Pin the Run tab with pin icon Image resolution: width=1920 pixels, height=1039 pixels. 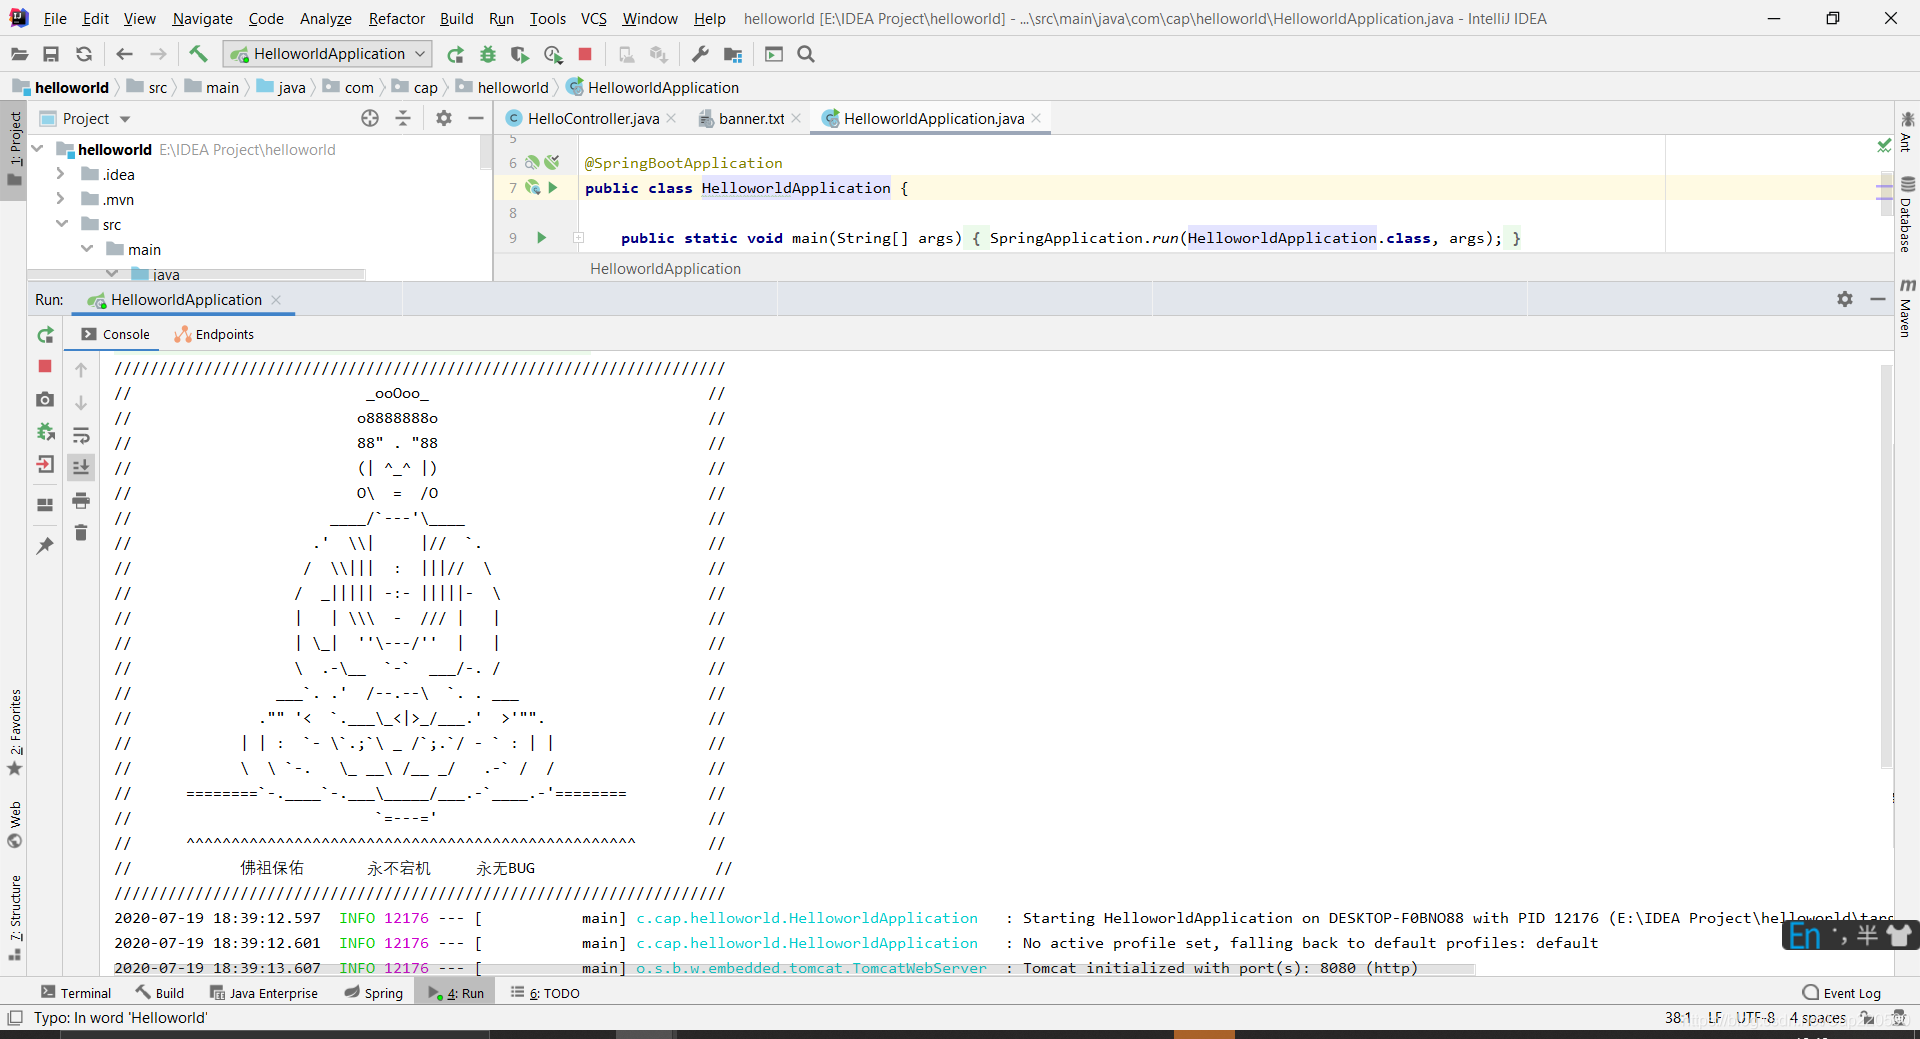45,546
